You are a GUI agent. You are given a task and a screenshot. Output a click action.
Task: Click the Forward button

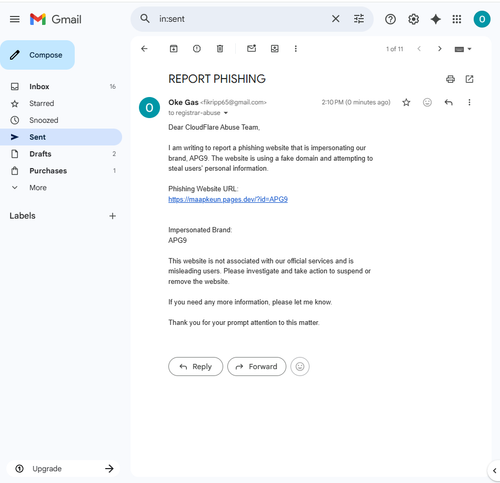[257, 367]
